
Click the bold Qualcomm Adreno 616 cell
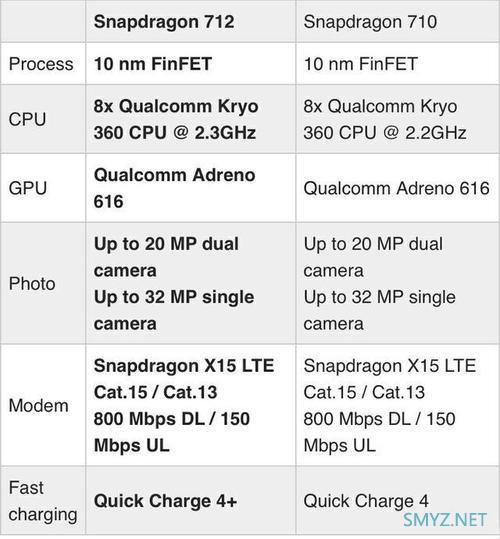pyautogui.click(x=191, y=188)
